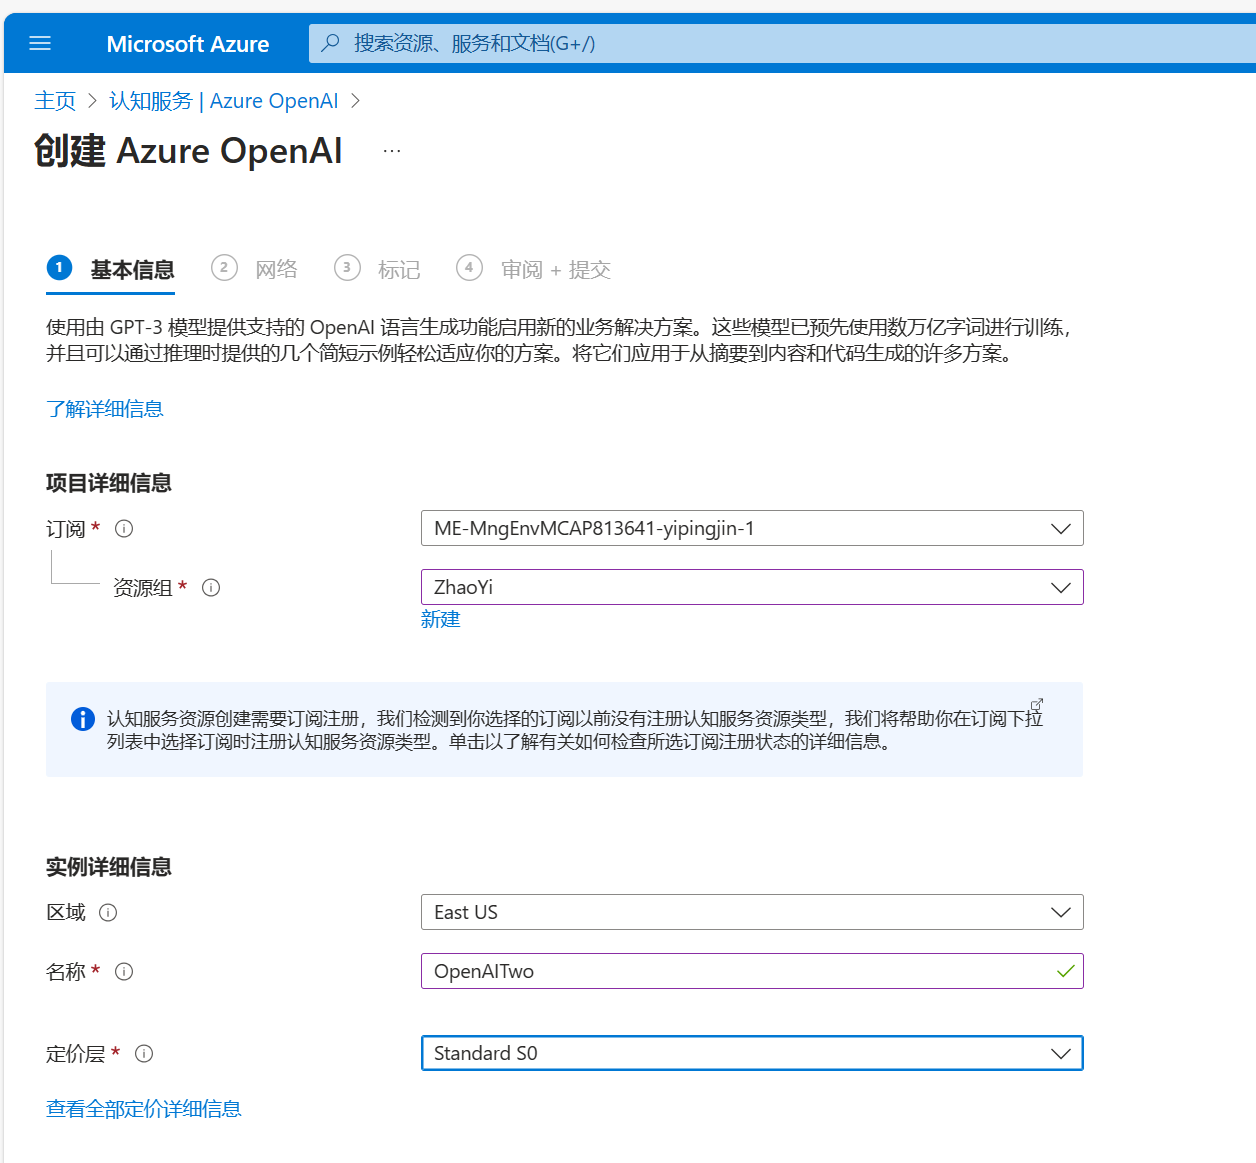Click the 创建 Azure OpenAI page title
Image resolution: width=1256 pixels, height=1163 pixels.
click(x=188, y=151)
